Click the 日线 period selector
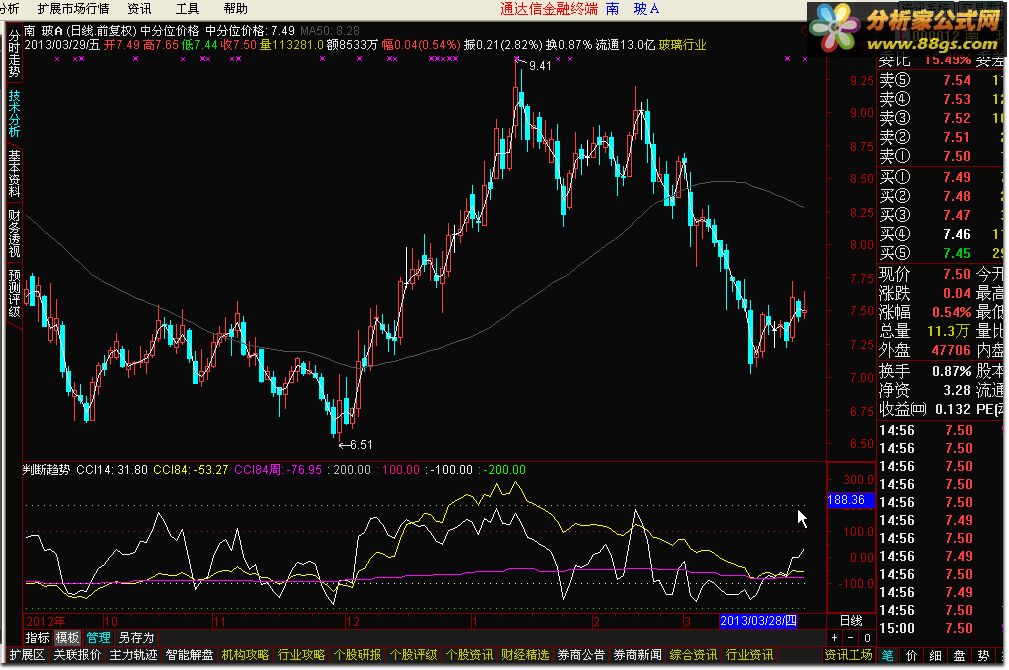 tap(851, 621)
